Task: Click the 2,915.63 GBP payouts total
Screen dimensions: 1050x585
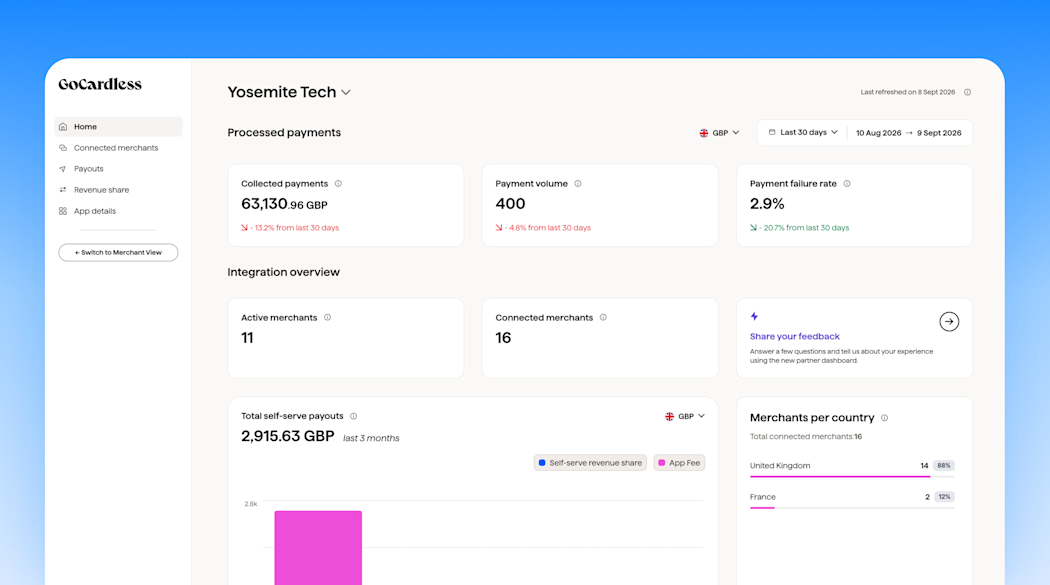Action: click(x=287, y=436)
